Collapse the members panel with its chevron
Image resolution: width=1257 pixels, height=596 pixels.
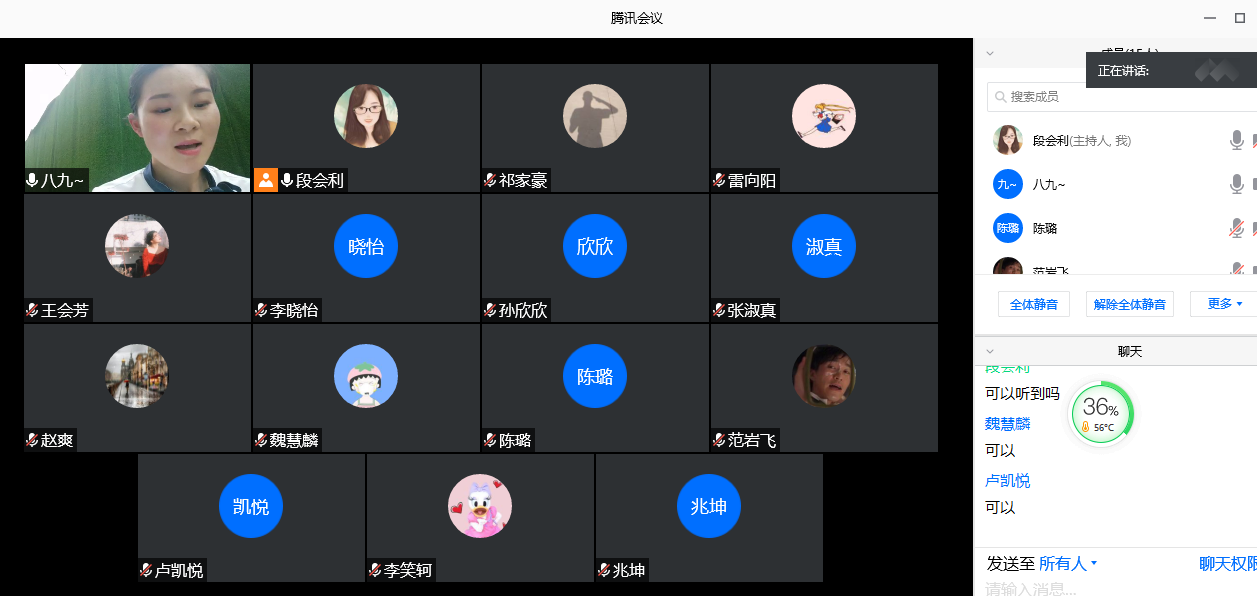pos(990,53)
